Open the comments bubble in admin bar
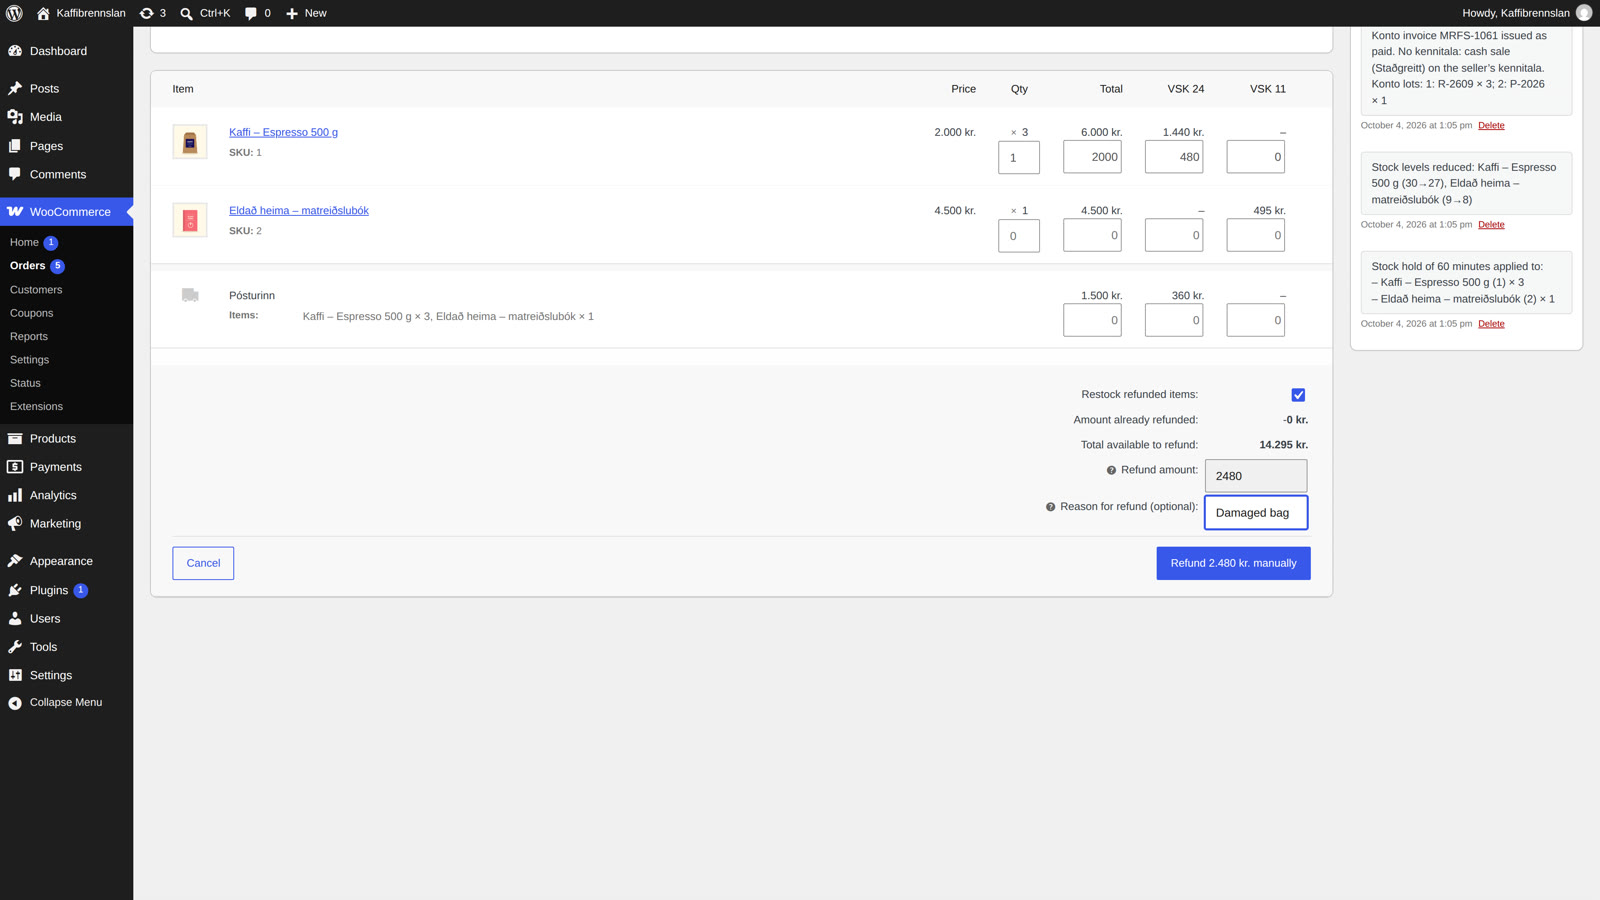Screen dimensions: 1600x900 click(258, 13)
